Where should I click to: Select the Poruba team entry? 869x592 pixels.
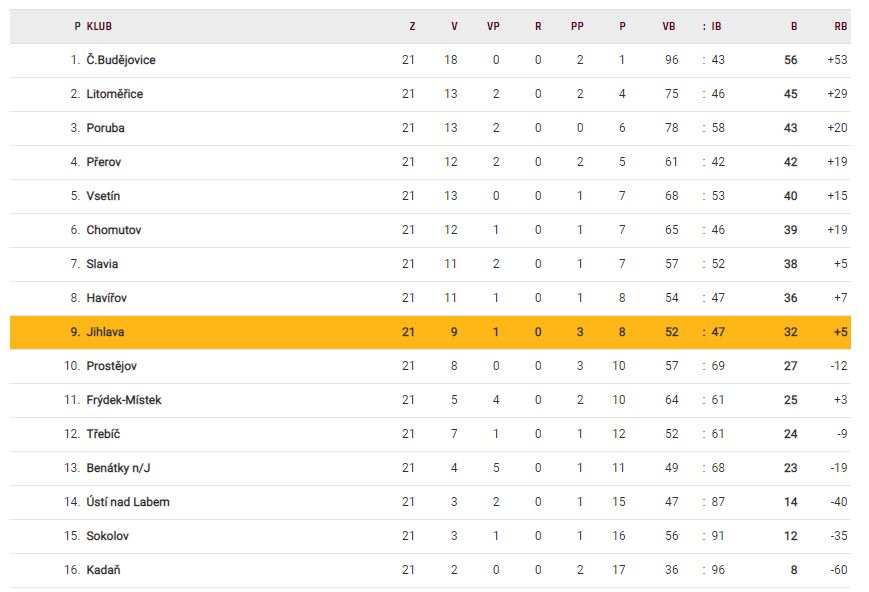click(x=105, y=128)
